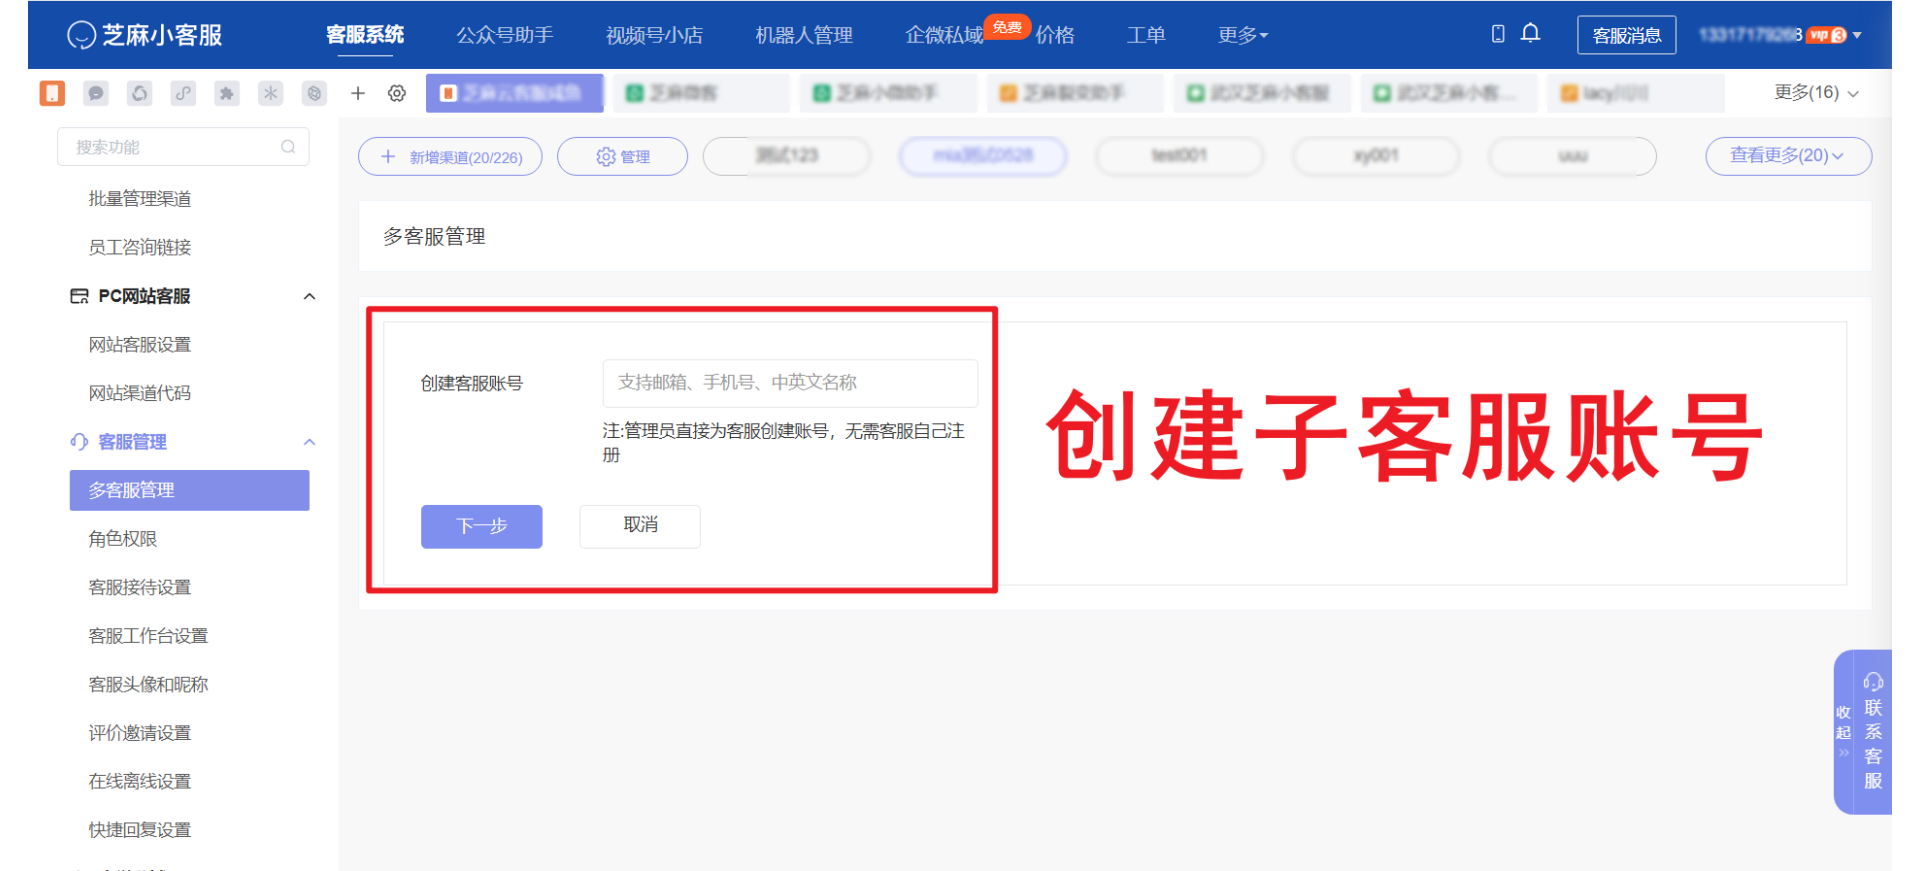Screen dimensions: 1920x871
Task: Select the xy001 channel pill
Action: 1376,156
